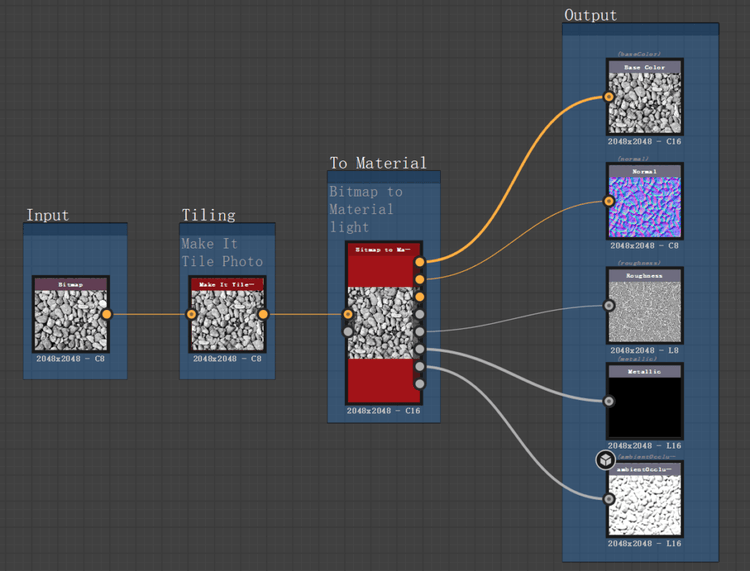The width and height of the screenshot is (750, 571).
Task: Select the Roughness output node
Action: (x=645, y=305)
